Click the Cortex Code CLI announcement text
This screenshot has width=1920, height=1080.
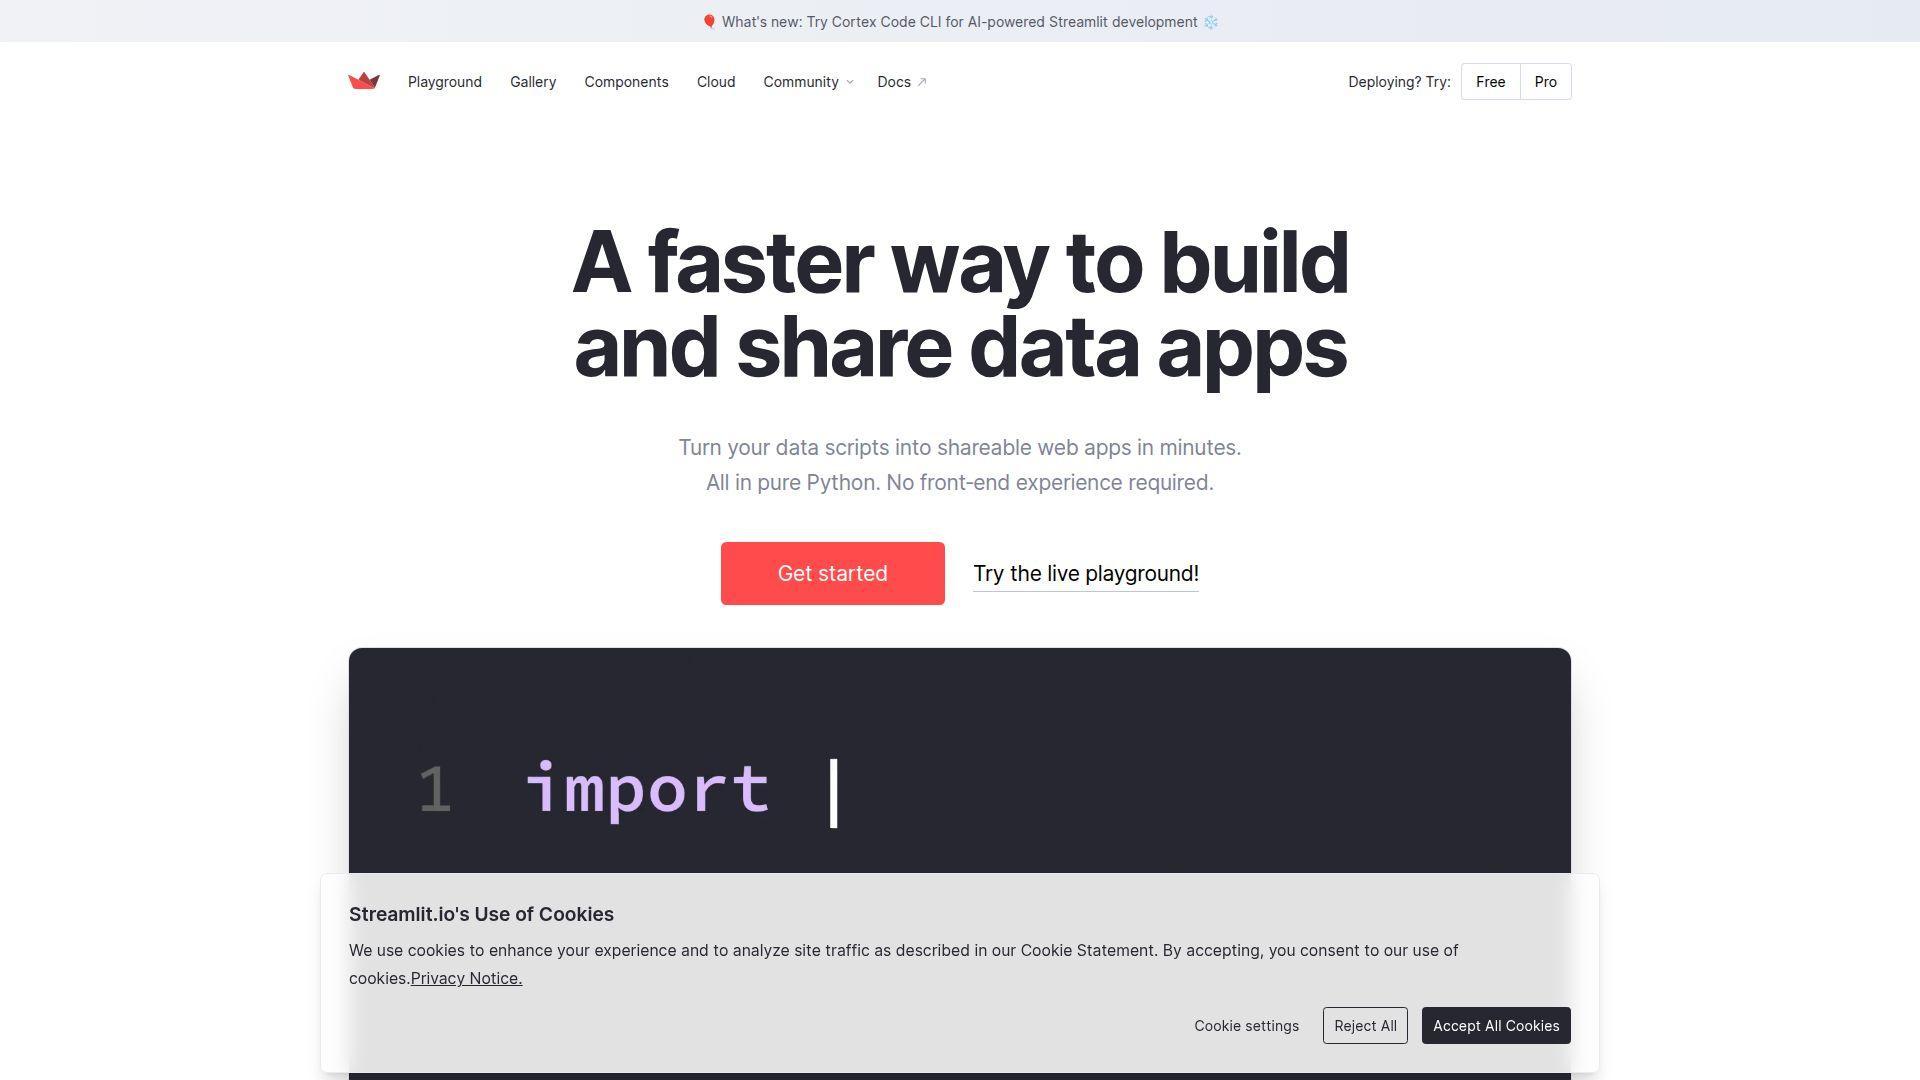[x=960, y=22]
